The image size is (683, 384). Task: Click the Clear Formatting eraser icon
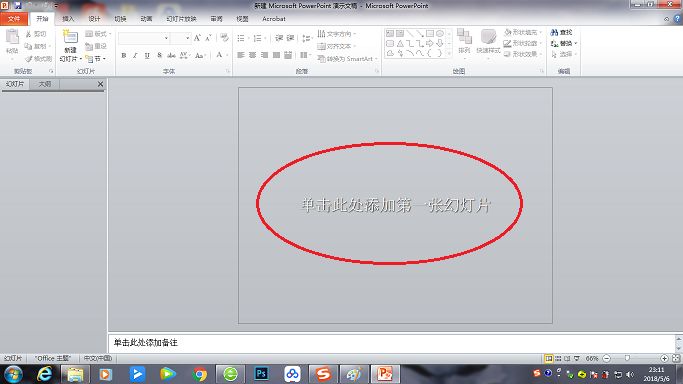point(224,38)
